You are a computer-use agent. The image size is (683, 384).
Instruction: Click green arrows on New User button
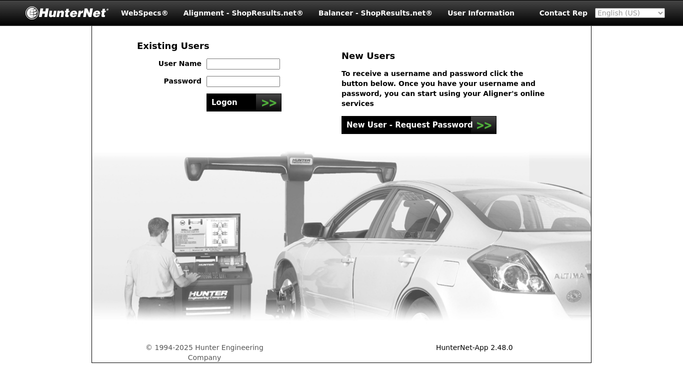tap(484, 125)
